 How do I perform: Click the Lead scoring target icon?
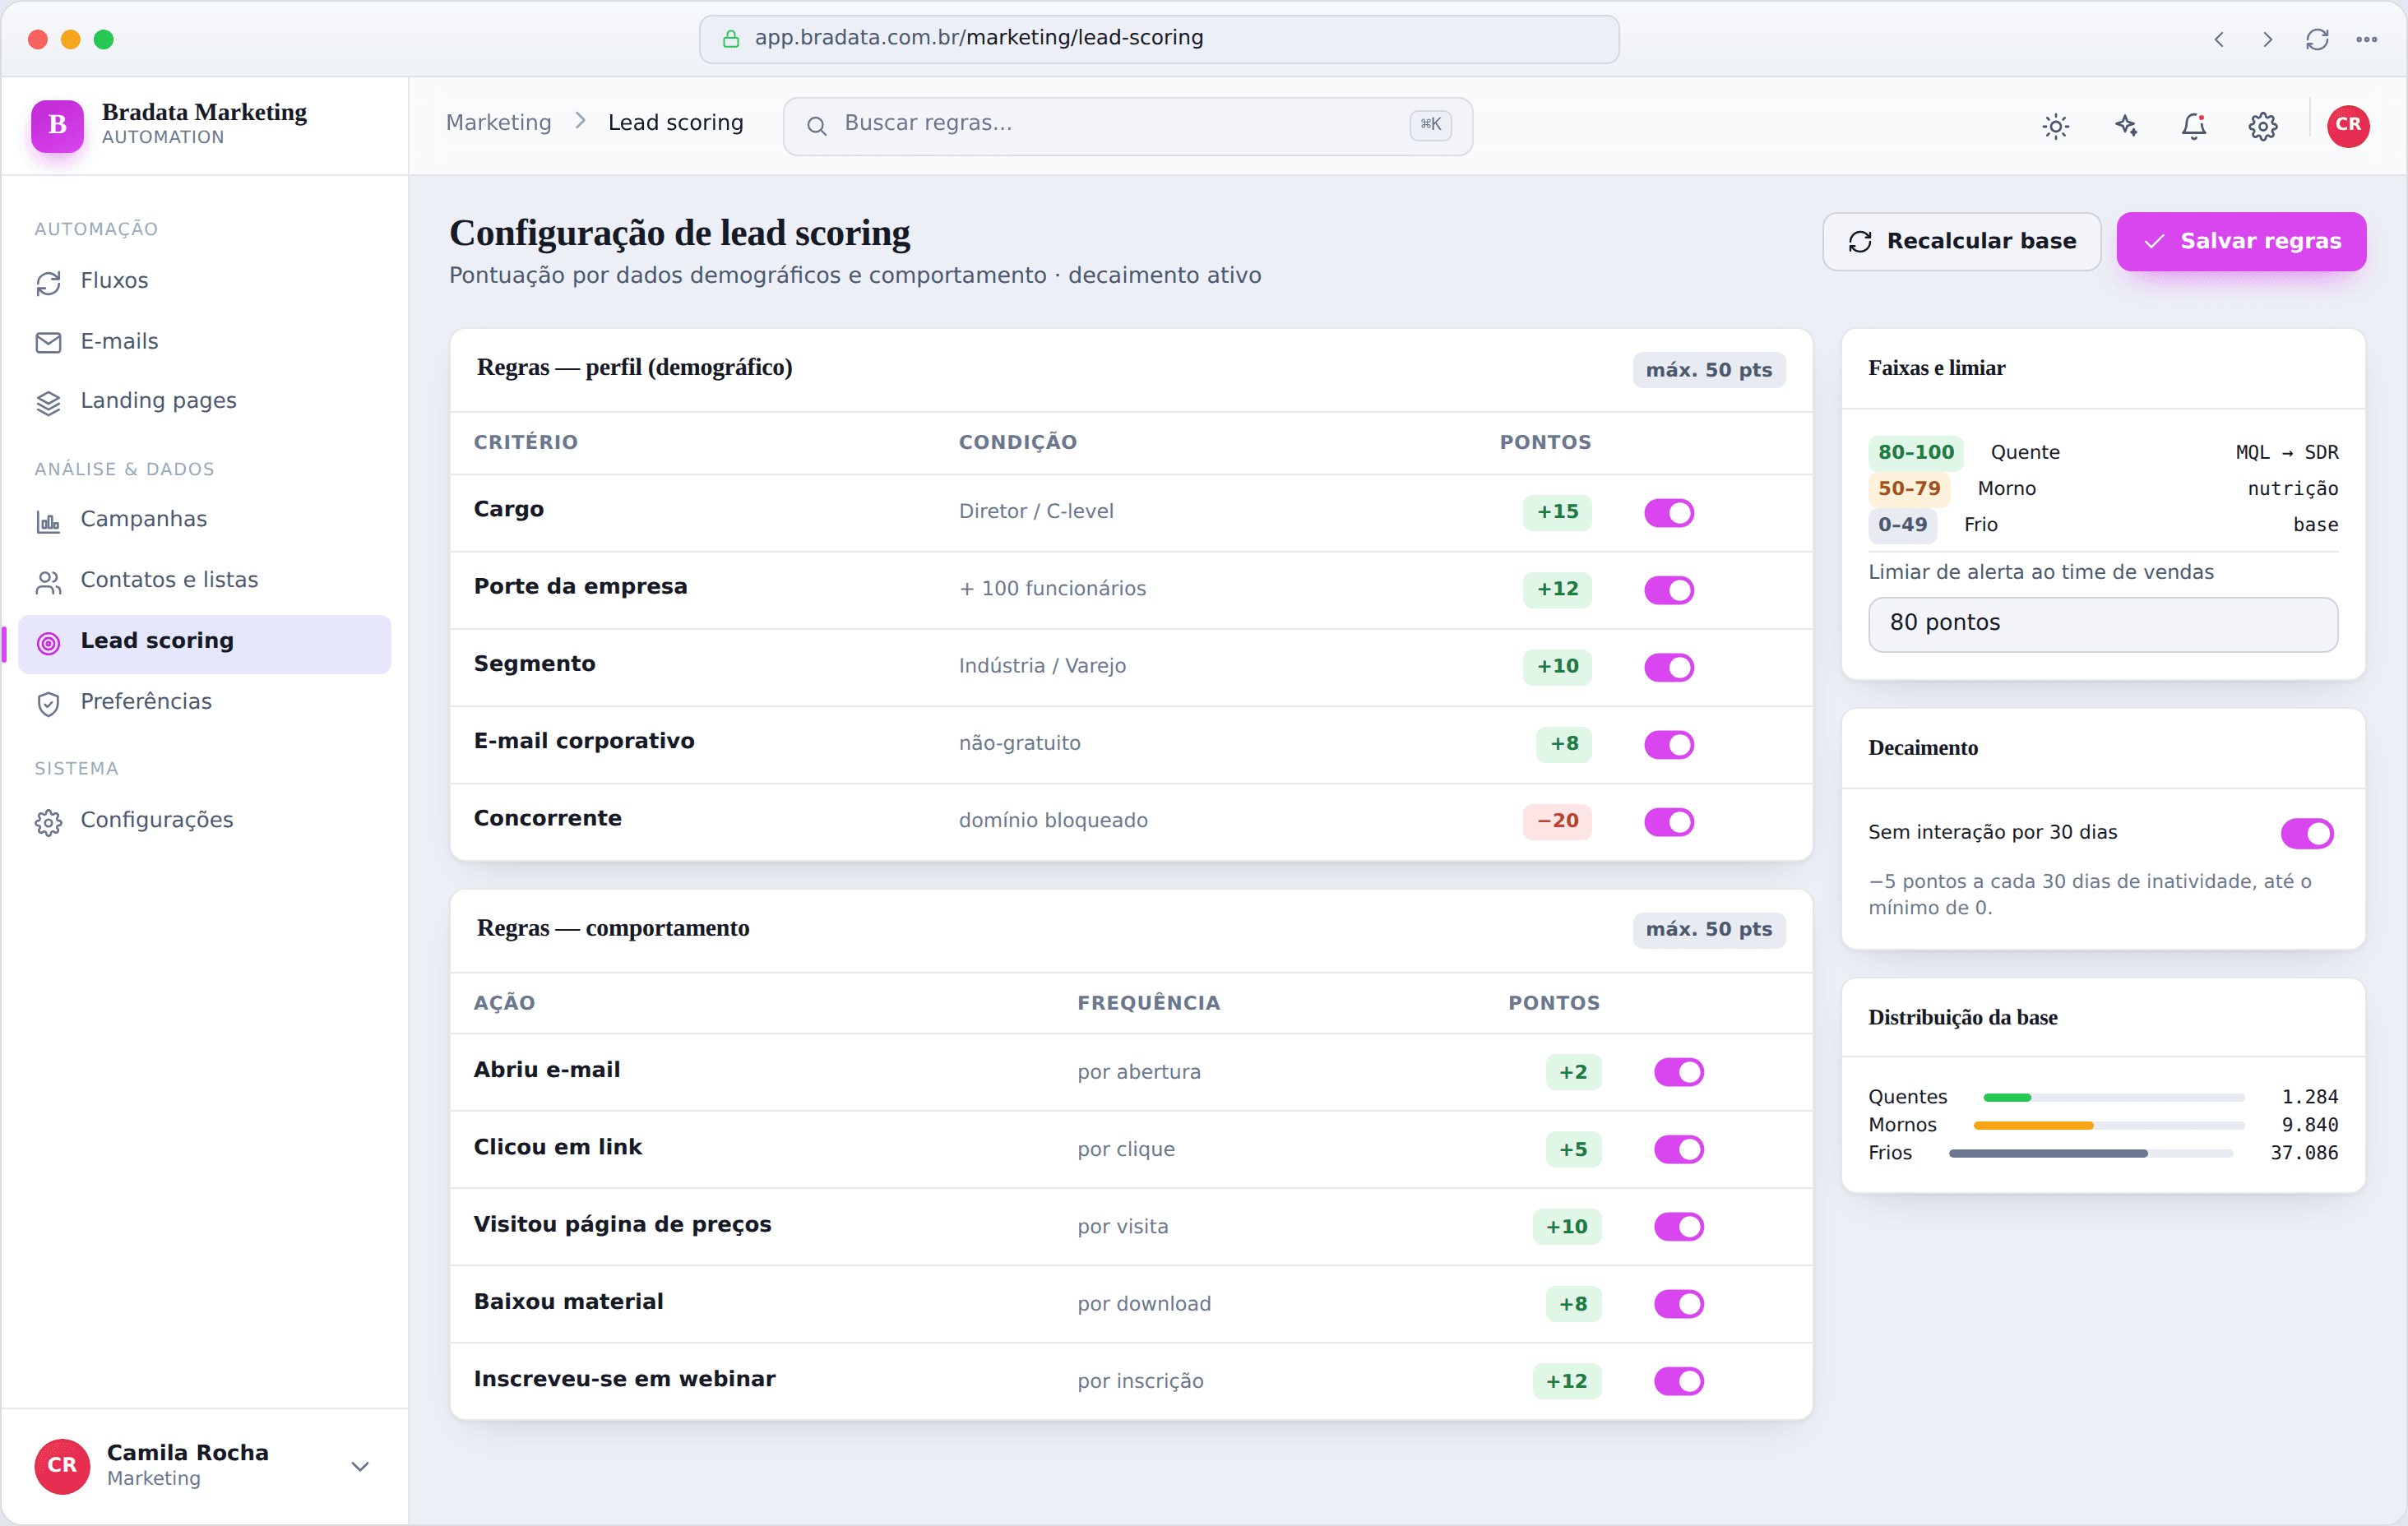click(x=48, y=642)
